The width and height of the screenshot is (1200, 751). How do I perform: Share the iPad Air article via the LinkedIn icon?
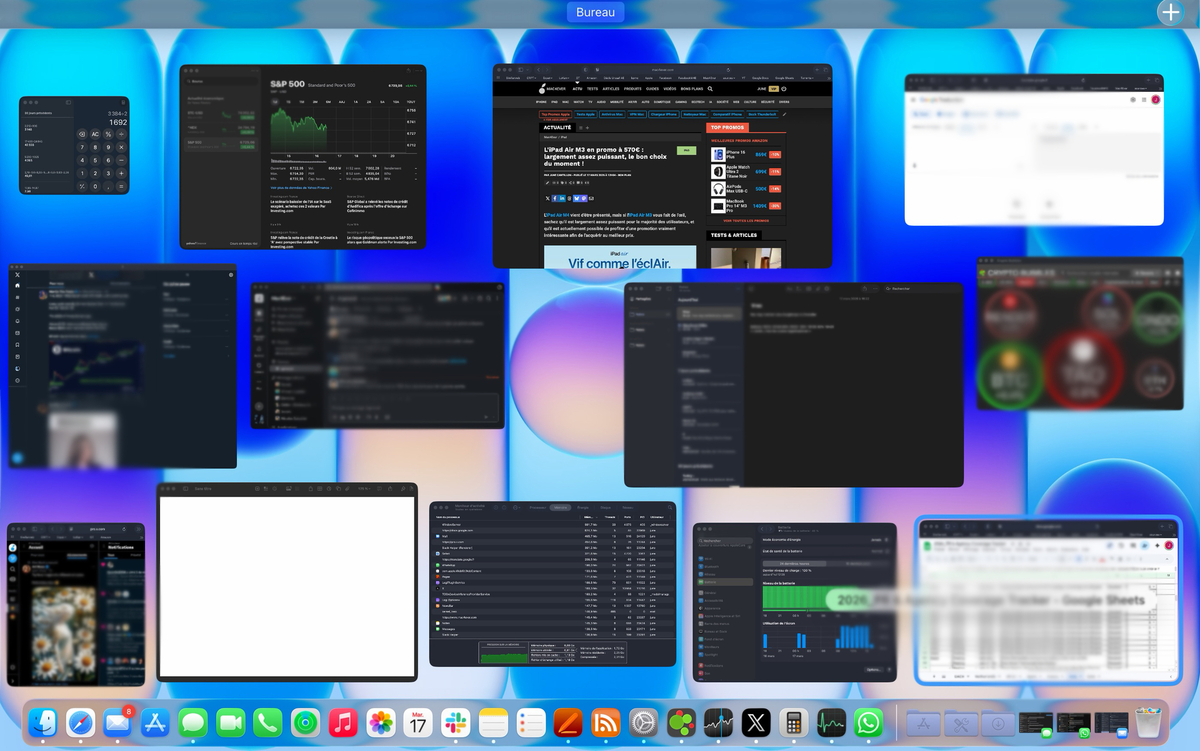[561, 198]
